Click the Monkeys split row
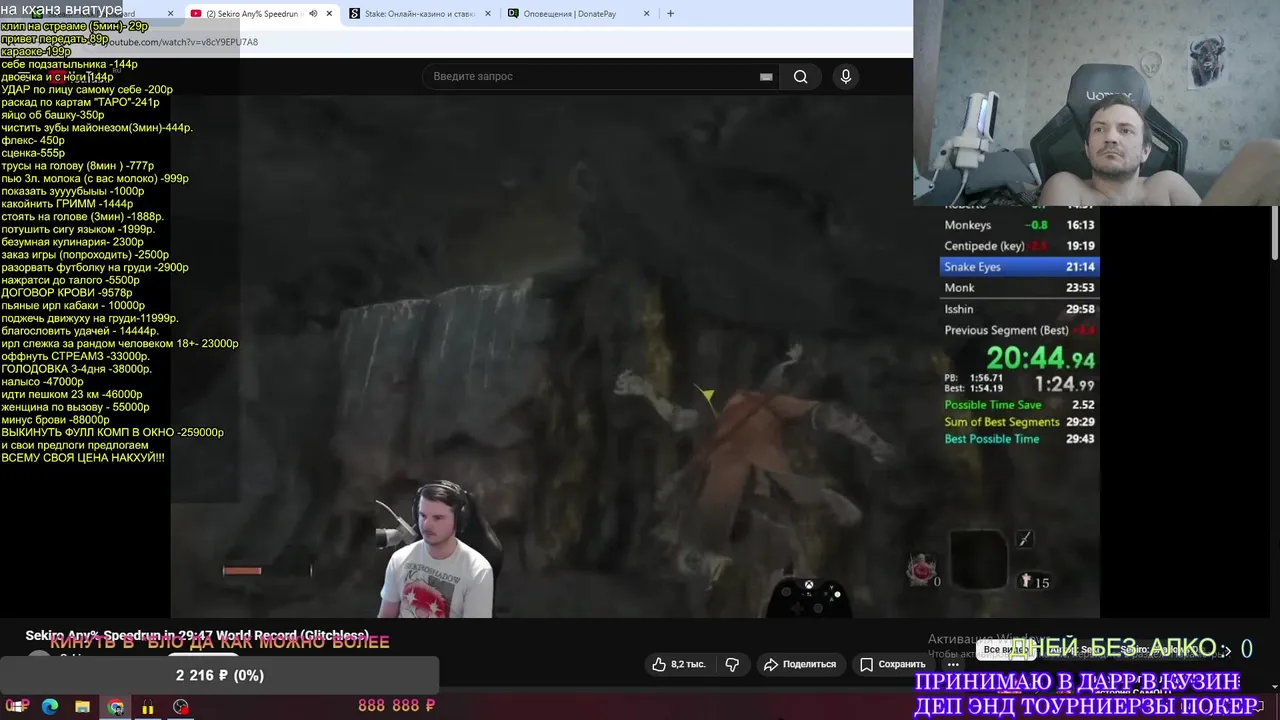1280x720 pixels. [1019, 225]
